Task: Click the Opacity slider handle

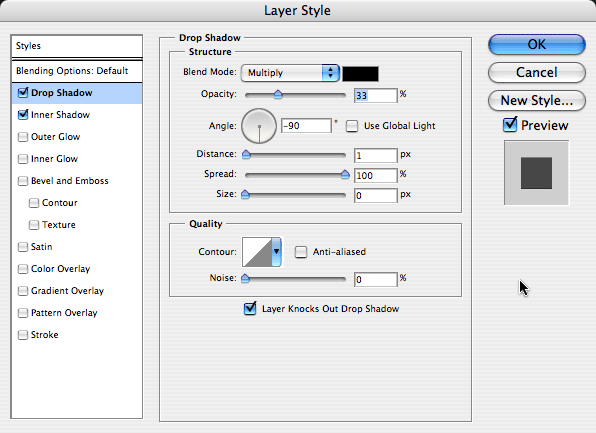Action: coord(278,95)
